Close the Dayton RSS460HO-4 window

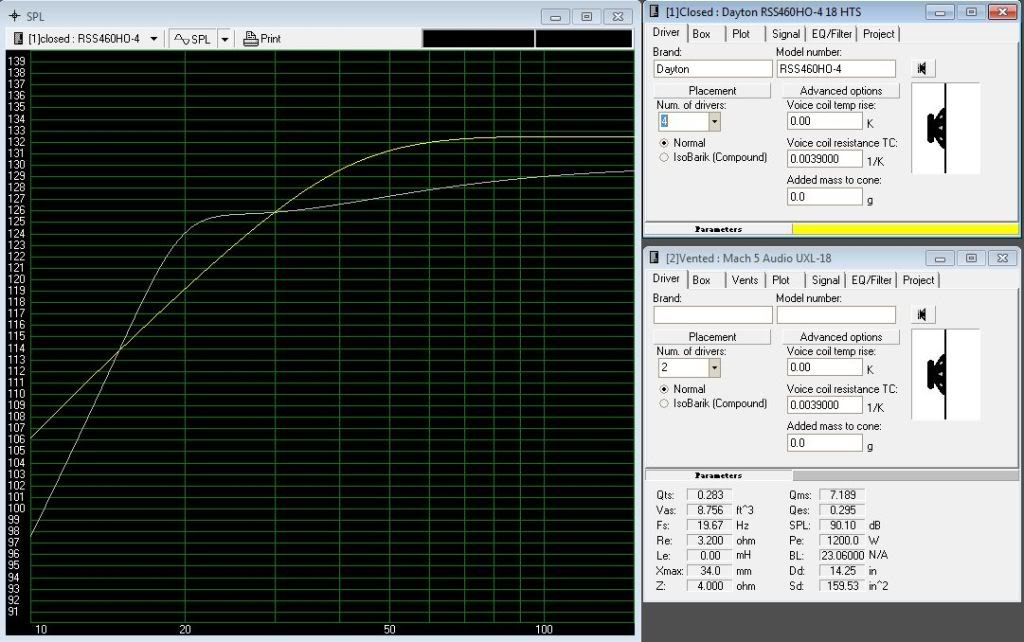tap(1002, 12)
